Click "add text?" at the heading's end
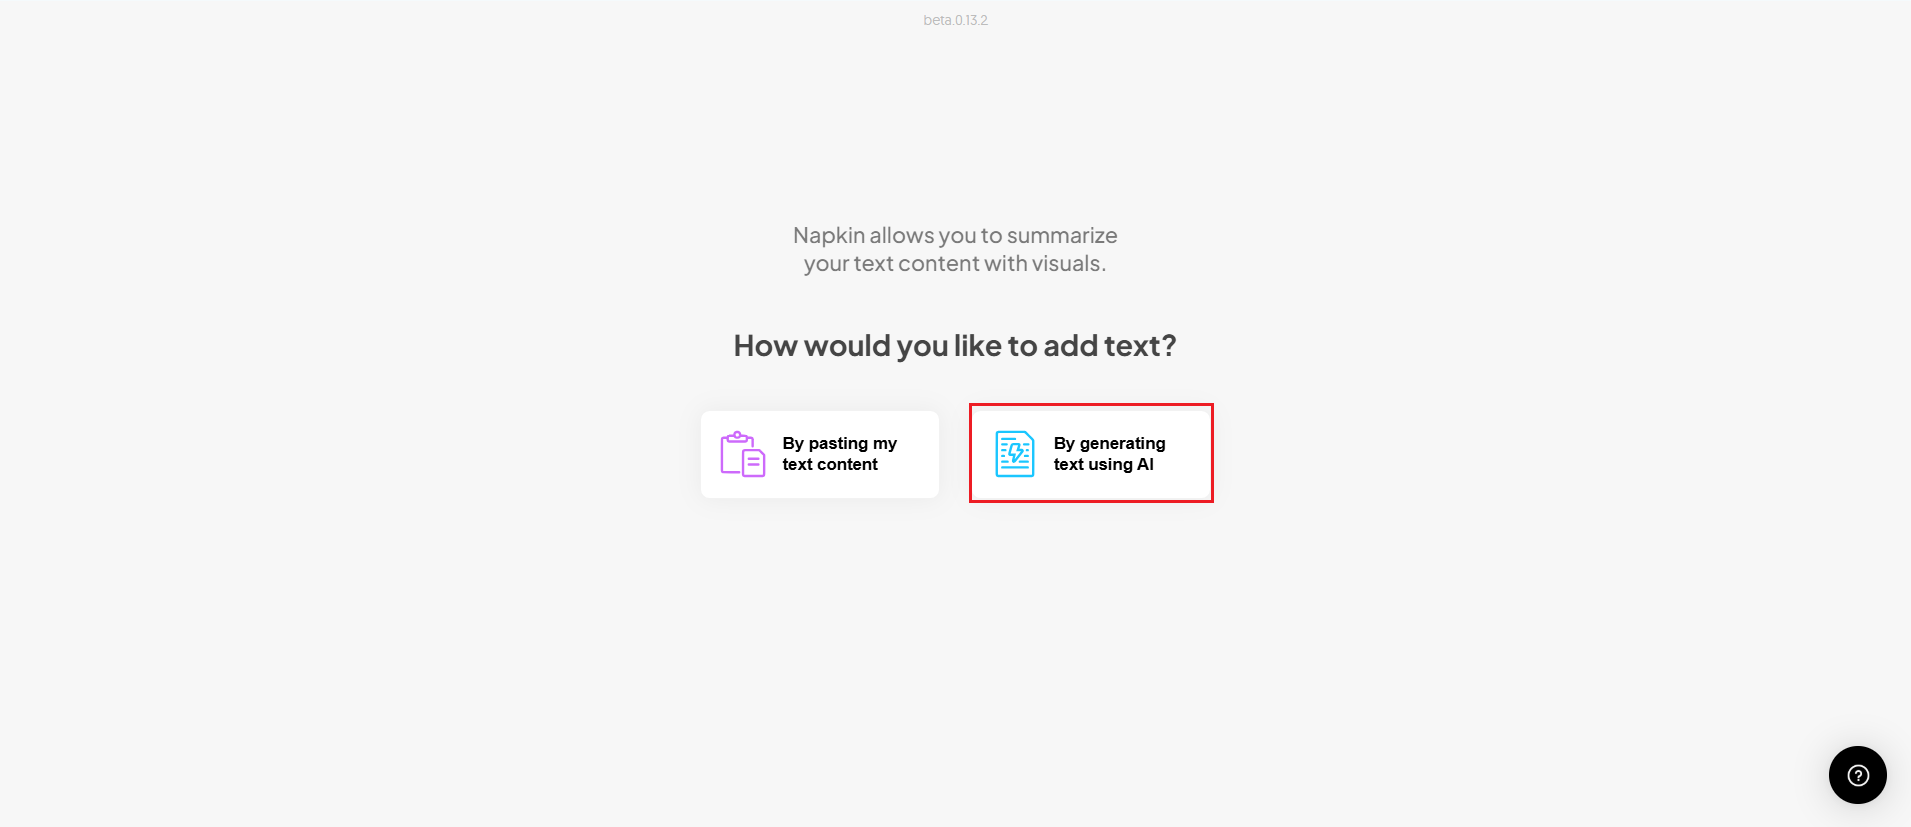Viewport: 1911px width, 827px height. click(1110, 346)
